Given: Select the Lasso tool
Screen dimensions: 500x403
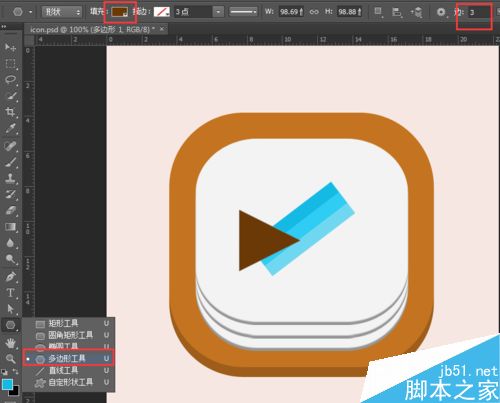Looking at the screenshot, I should click(x=10, y=80).
